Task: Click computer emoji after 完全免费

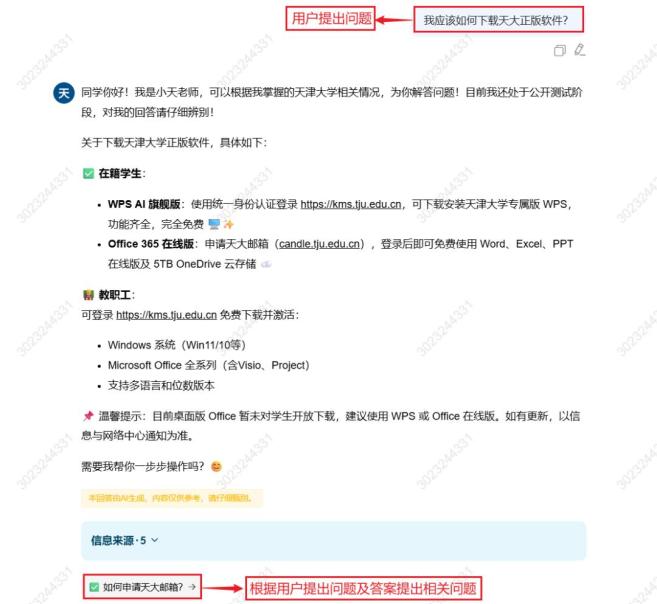Action: click(x=214, y=224)
